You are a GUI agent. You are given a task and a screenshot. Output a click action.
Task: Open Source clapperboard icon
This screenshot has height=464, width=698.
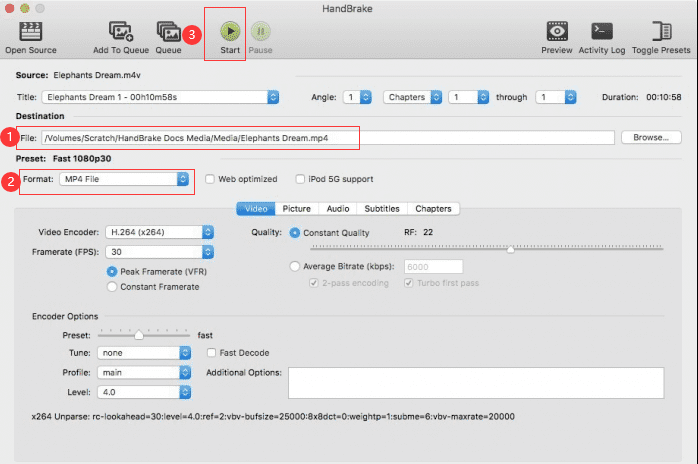31,31
